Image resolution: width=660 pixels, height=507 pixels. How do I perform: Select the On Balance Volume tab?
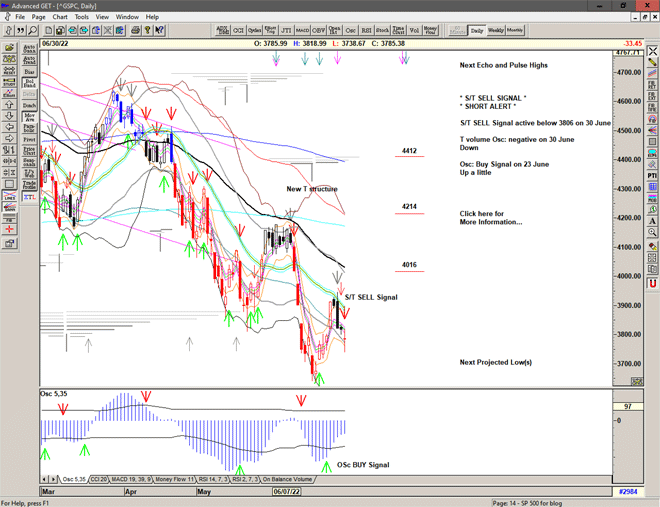(x=287, y=480)
